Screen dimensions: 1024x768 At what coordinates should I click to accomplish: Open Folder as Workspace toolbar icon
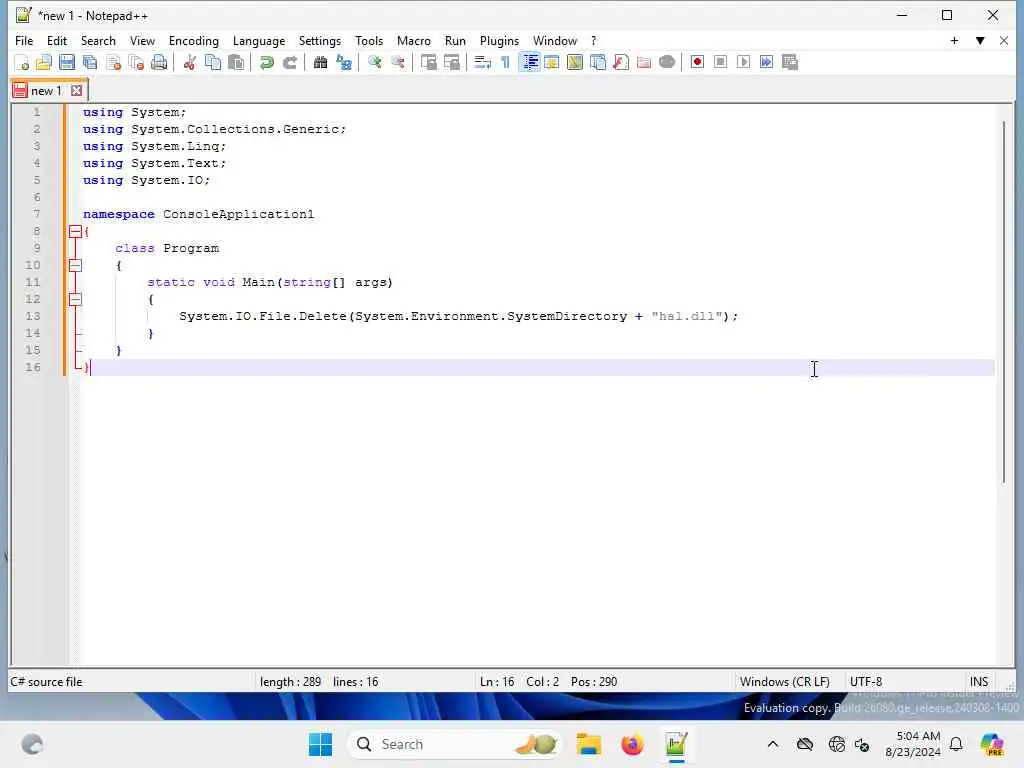644,63
